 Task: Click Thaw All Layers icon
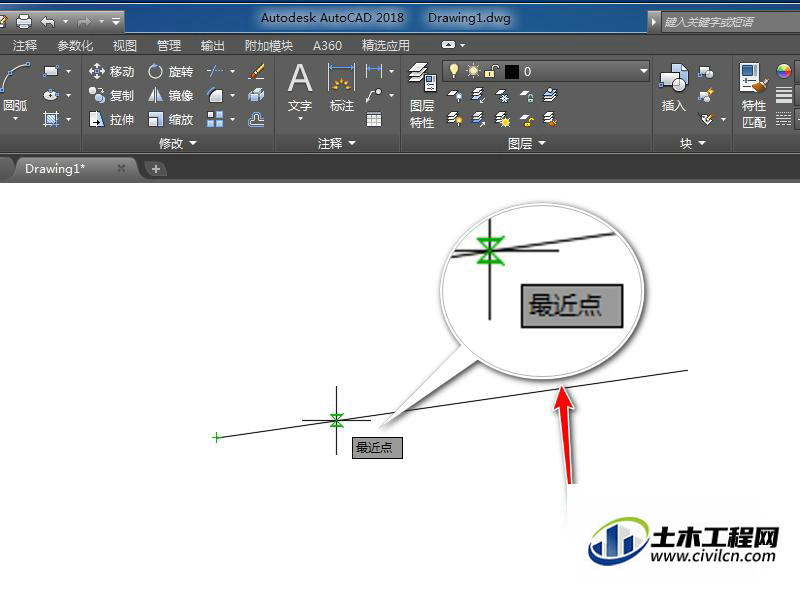pyautogui.click(x=503, y=119)
